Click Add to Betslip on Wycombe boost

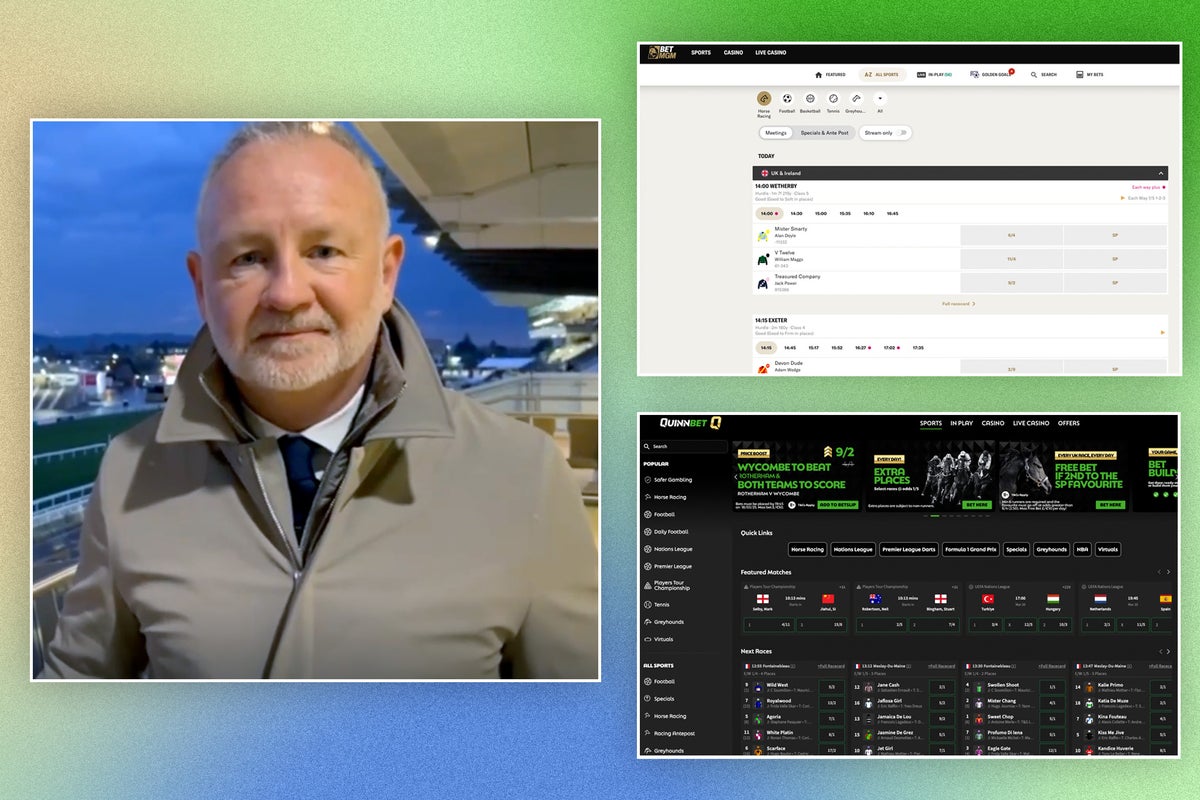pyautogui.click(x=838, y=505)
